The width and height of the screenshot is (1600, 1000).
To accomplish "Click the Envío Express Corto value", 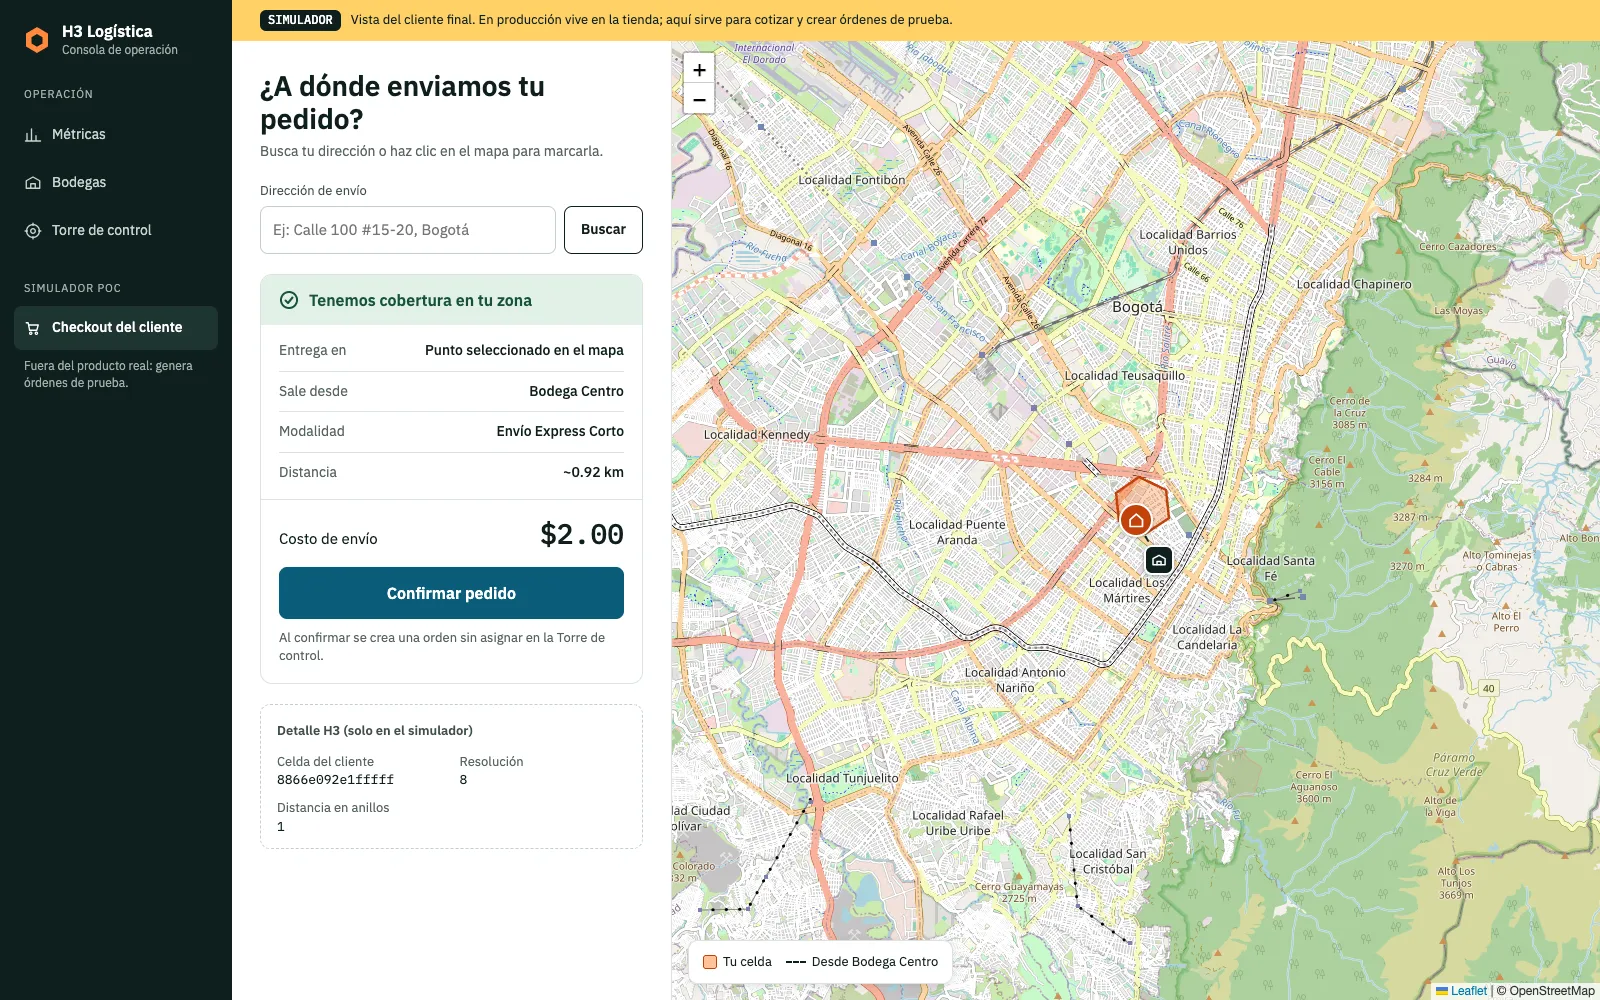I will point(560,431).
